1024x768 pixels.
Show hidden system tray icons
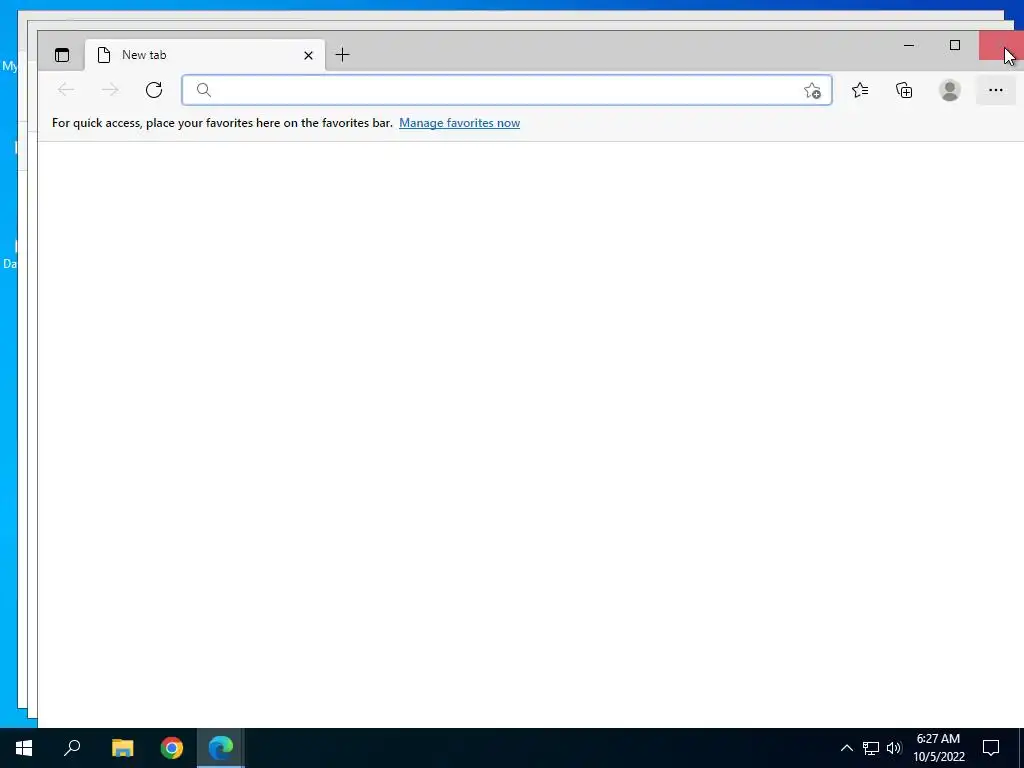point(846,748)
